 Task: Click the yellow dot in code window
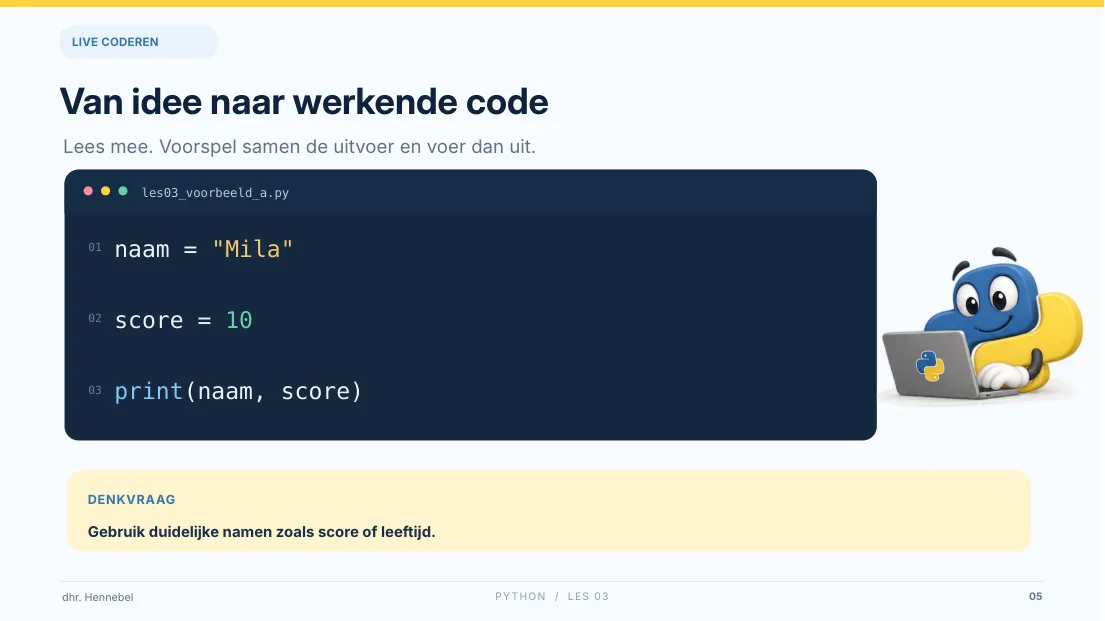tap(106, 191)
